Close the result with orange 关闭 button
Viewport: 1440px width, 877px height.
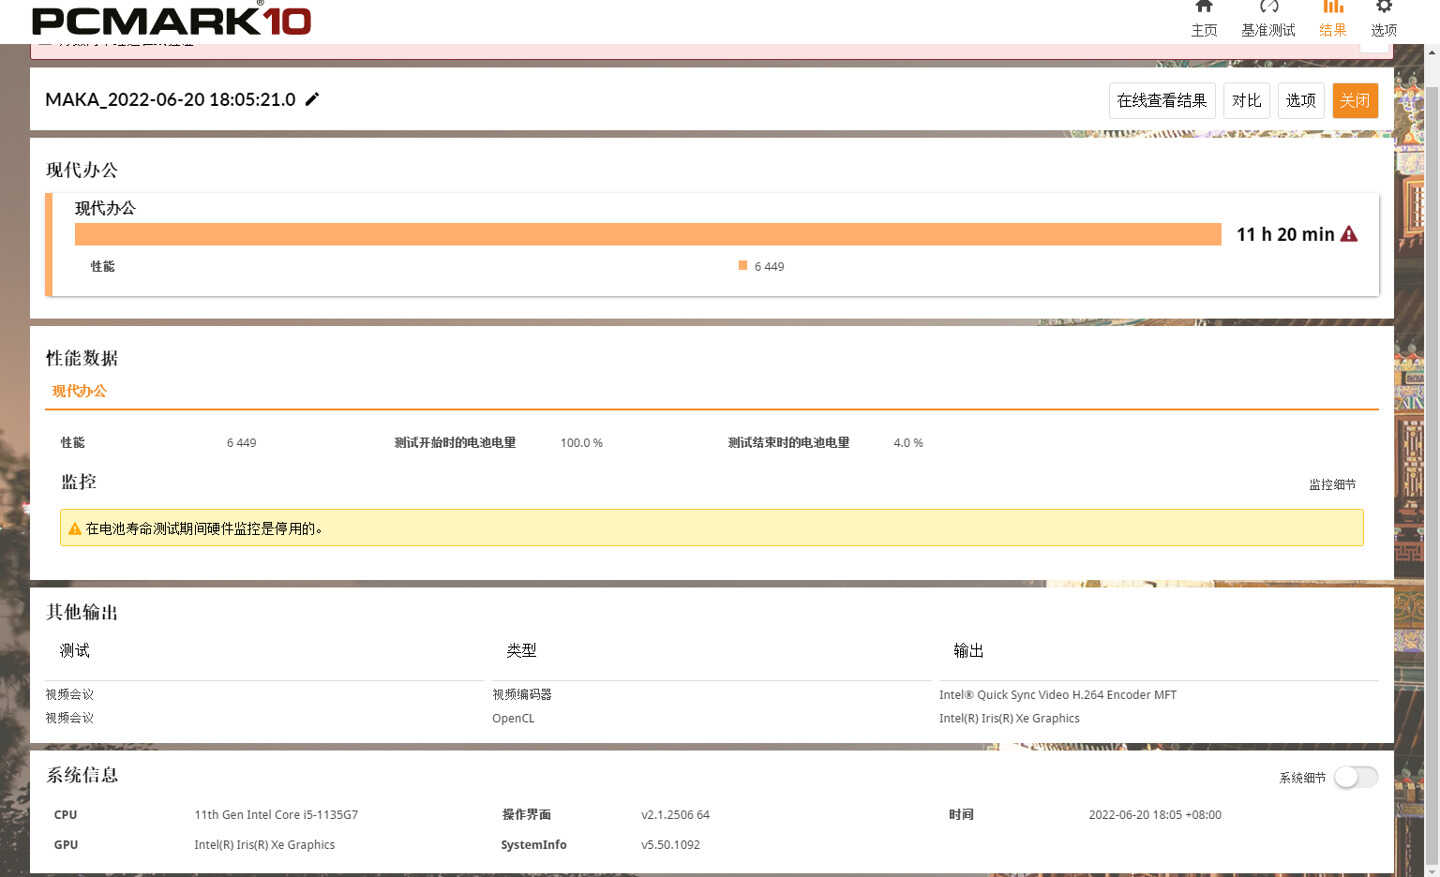(1355, 100)
